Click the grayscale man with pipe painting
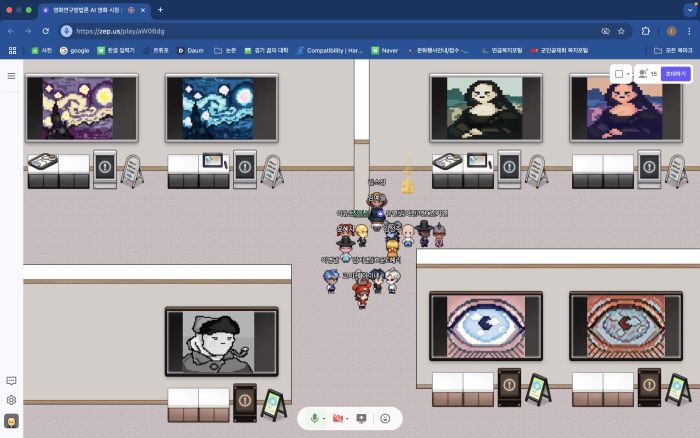The image size is (700, 438). tap(222, 342)
